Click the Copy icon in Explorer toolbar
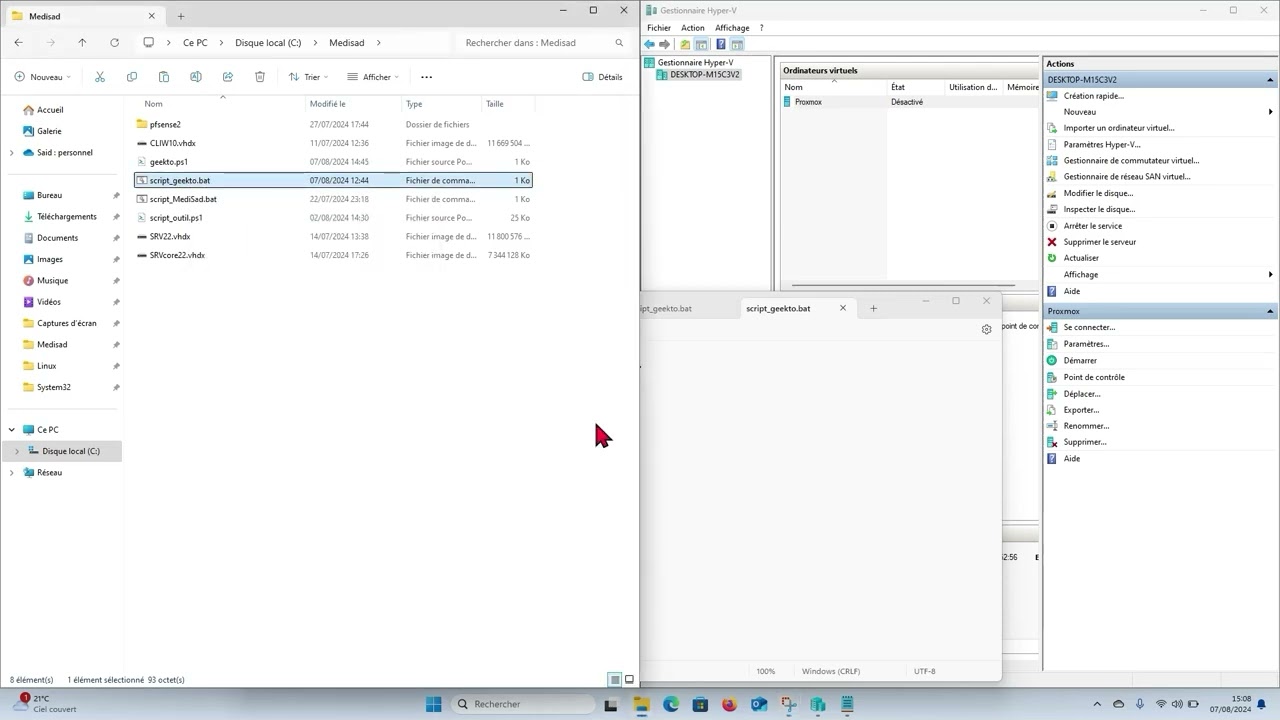Image resolution: width=1280 pixels, height=720 pixels. 132,77
